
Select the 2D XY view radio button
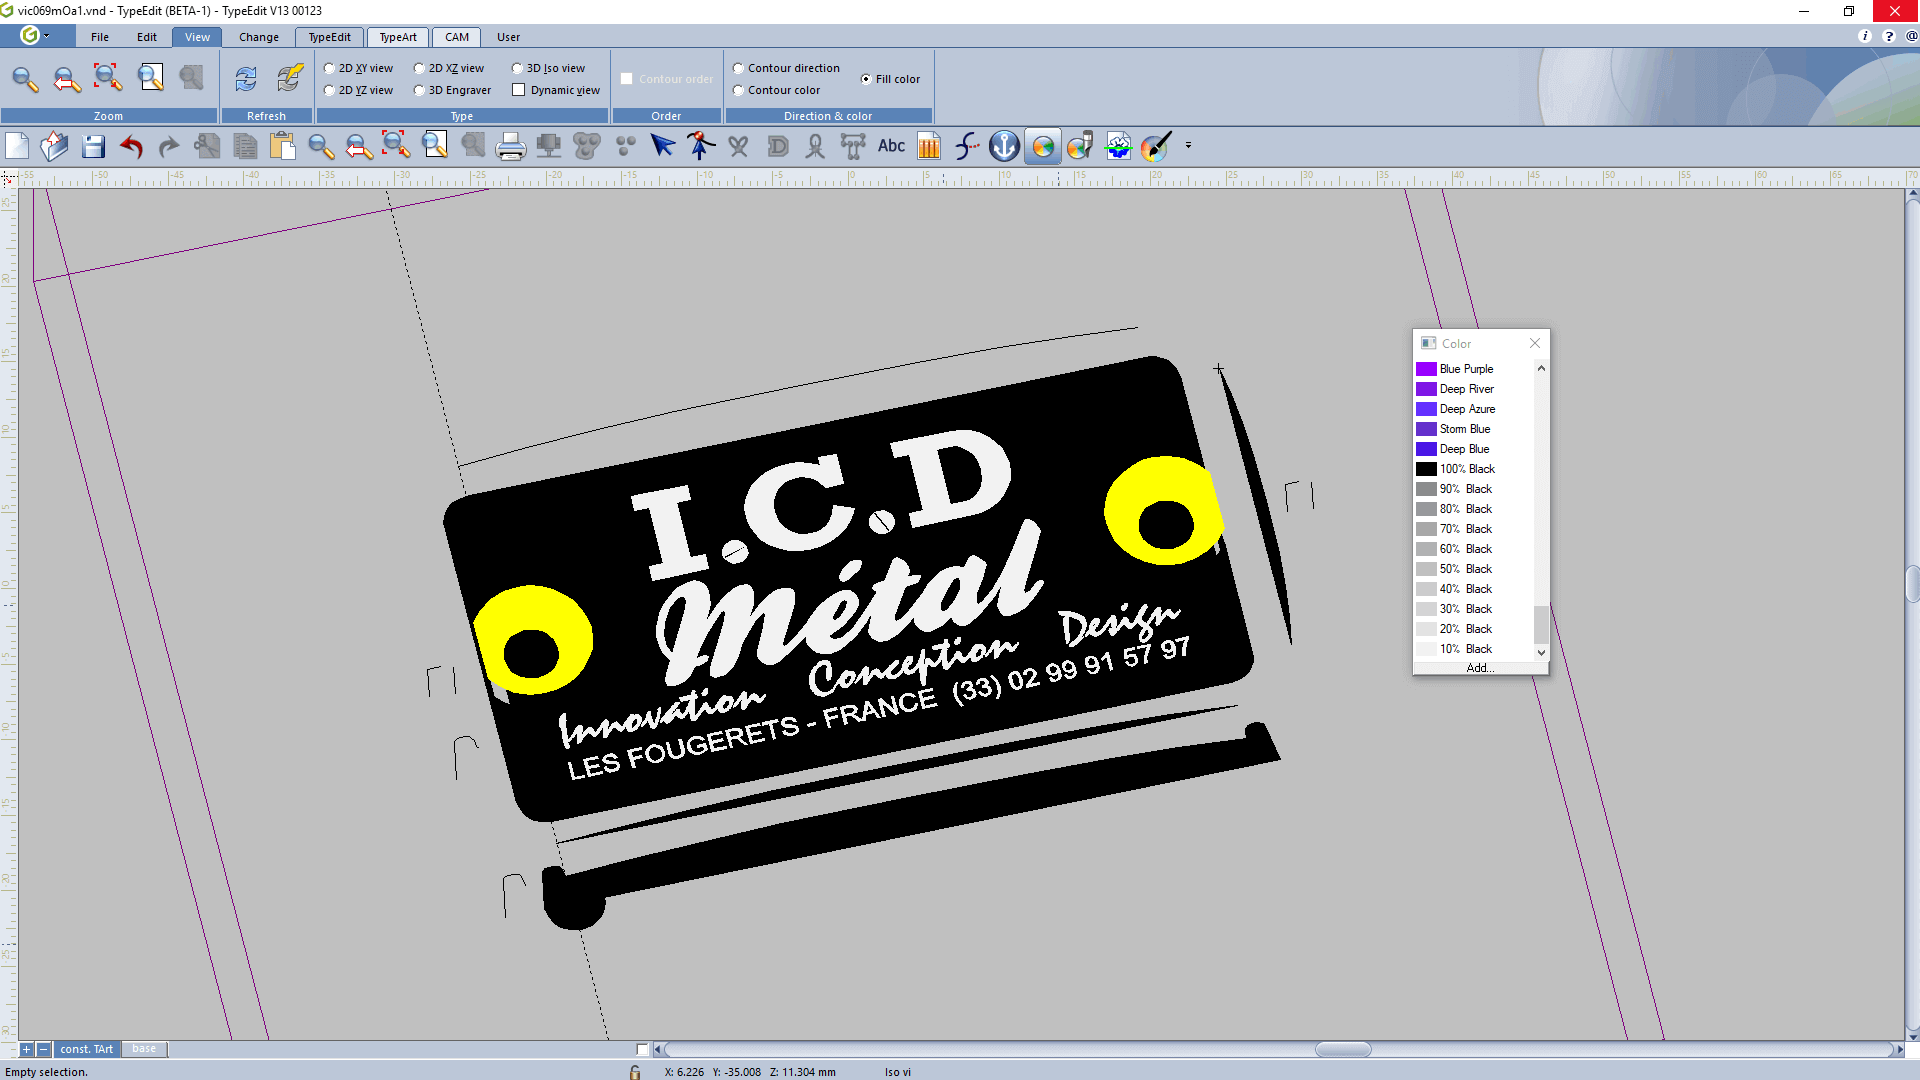coord(330,69)
